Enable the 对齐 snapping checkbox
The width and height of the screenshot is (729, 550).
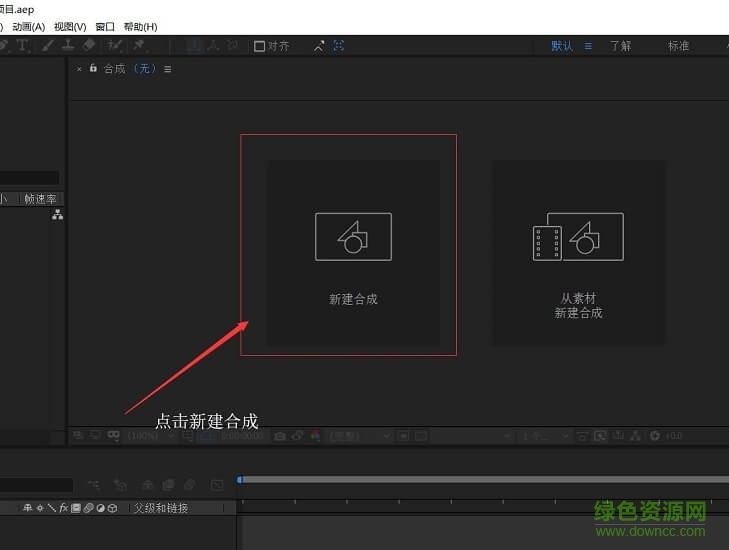tap(260, 46)
